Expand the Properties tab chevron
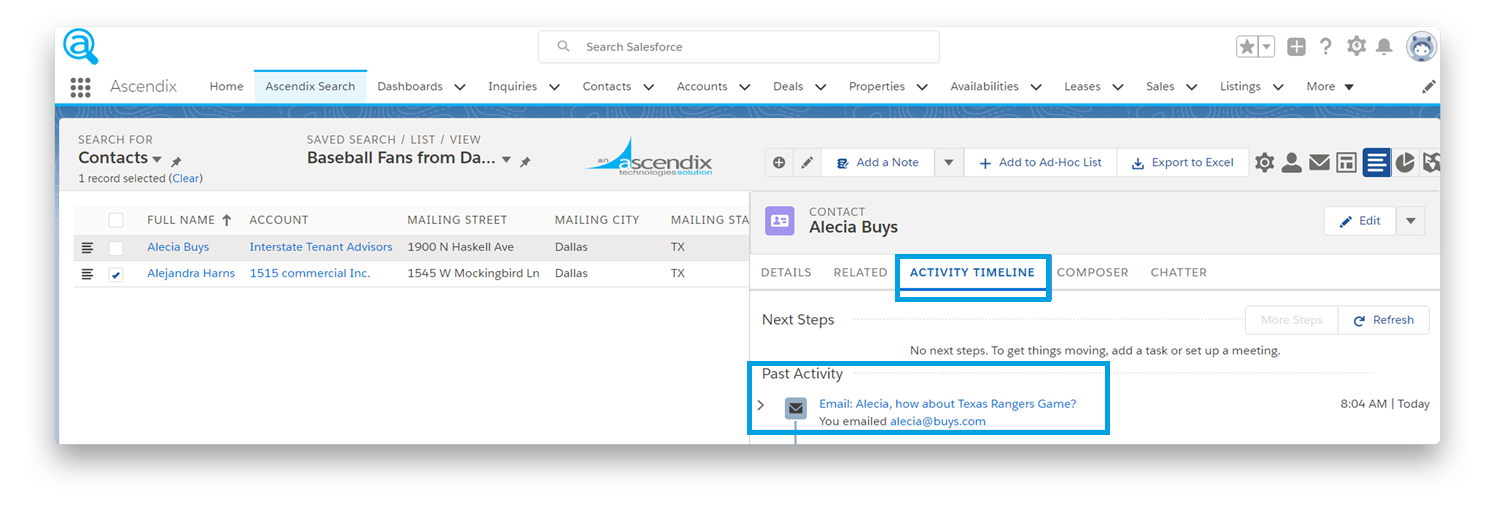This screenshot has height=520, width=1500. pyautogui.click(x=922, y=87)
